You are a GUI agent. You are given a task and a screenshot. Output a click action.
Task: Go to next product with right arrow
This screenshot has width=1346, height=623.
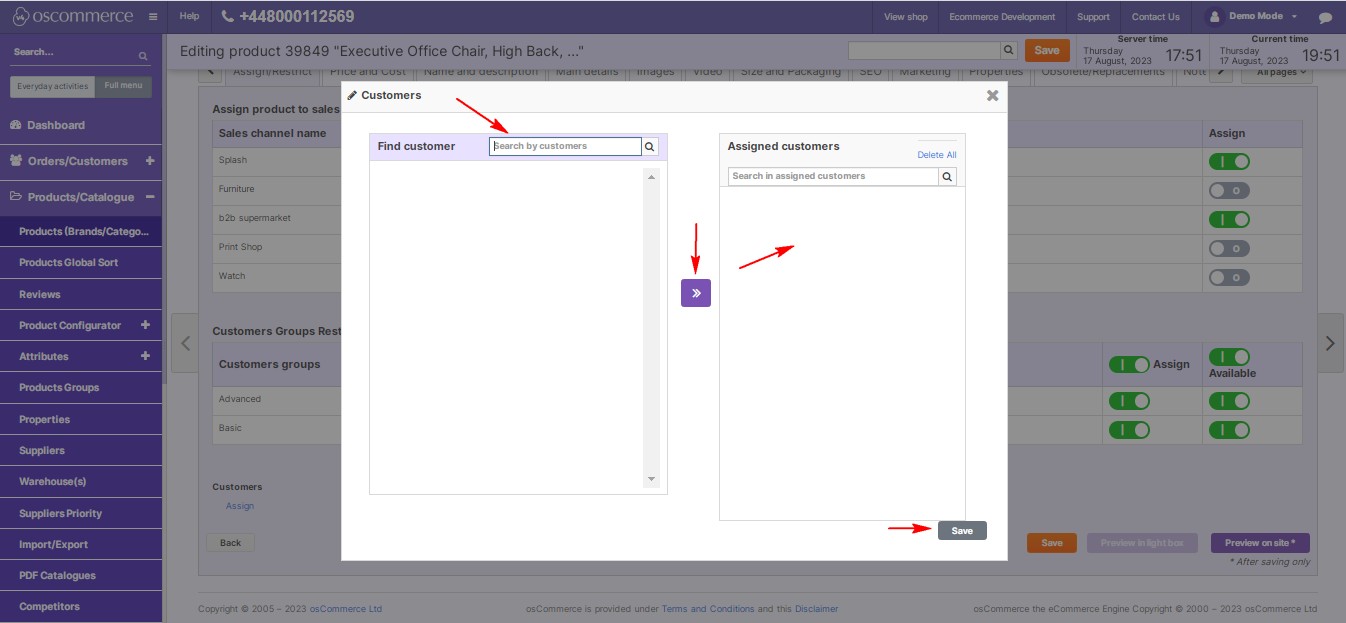pyautogui.click(x=1329, y=343)
